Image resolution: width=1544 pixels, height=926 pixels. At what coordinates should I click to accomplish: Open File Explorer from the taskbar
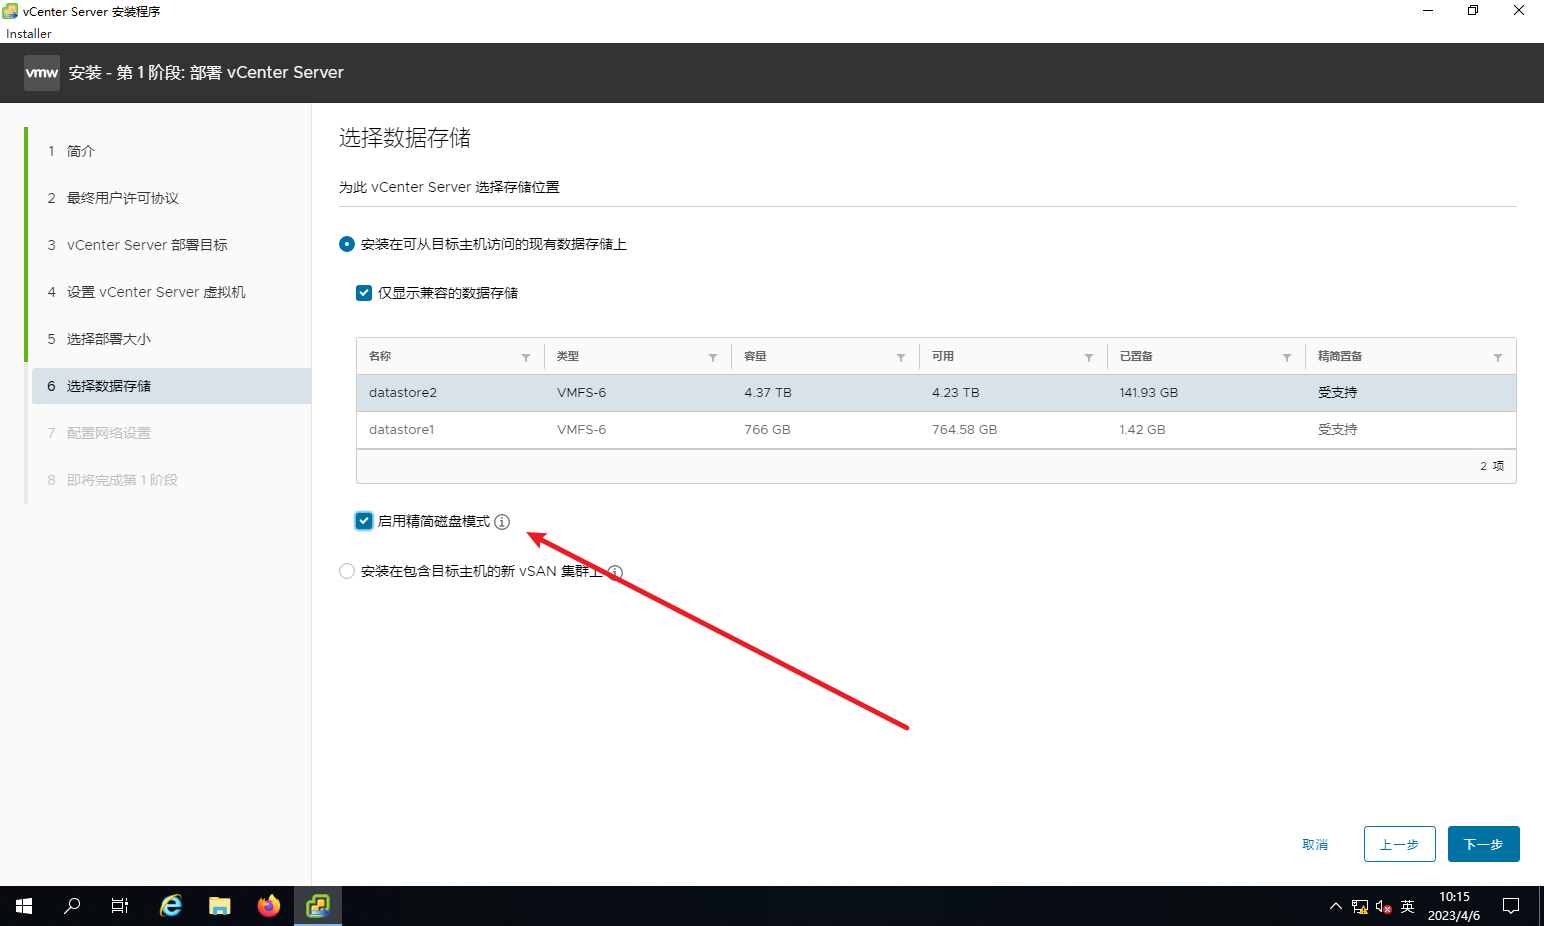click(220, 906)
